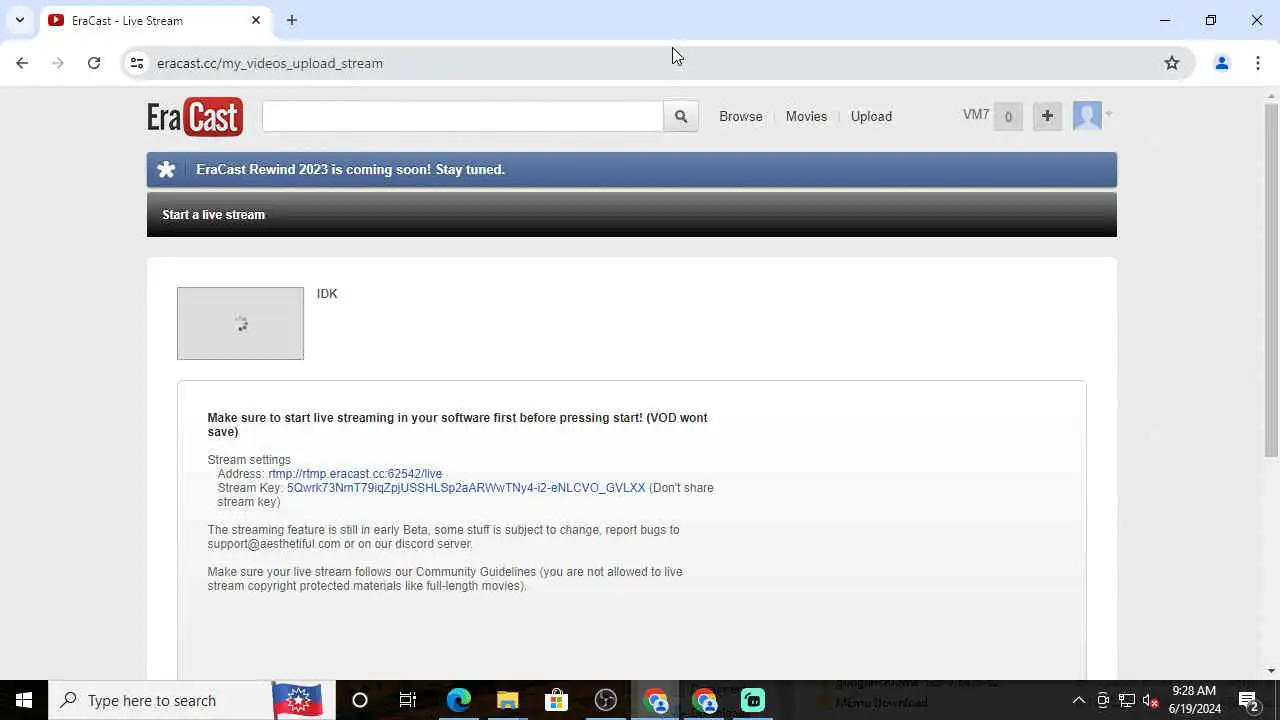Open Cortana from the taskbar
Image resolution: width=1280 pixels, height=720 pixels.
click(360, 700)
